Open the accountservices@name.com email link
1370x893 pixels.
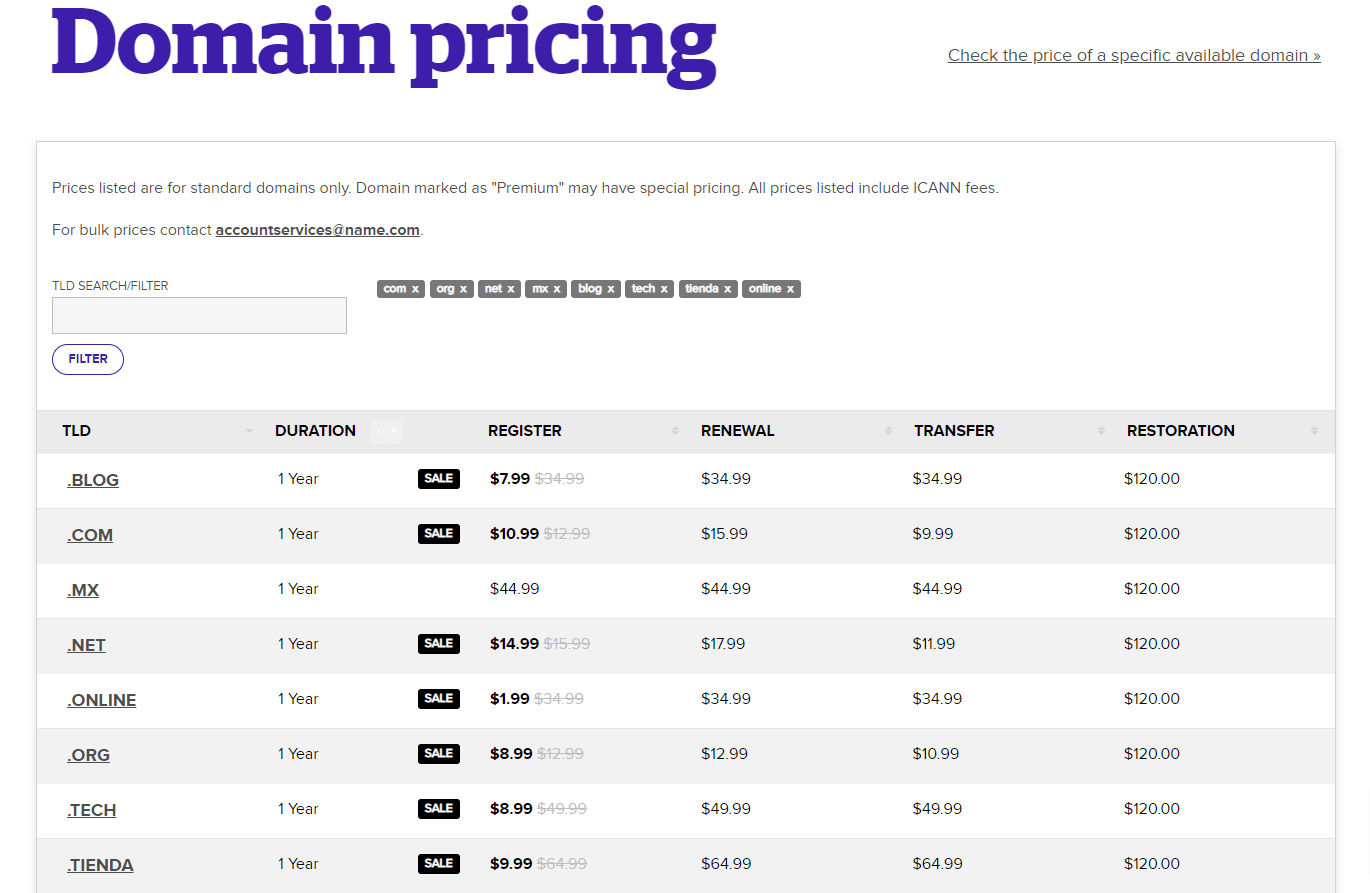(317, 230)
